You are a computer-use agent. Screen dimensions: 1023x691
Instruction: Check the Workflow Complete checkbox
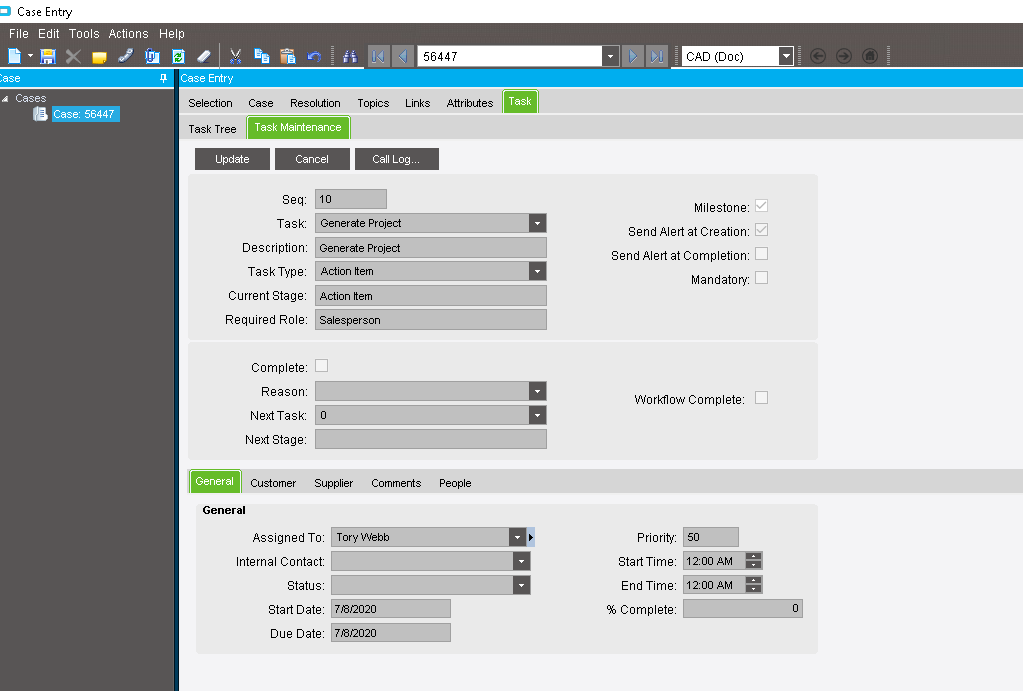761,397
